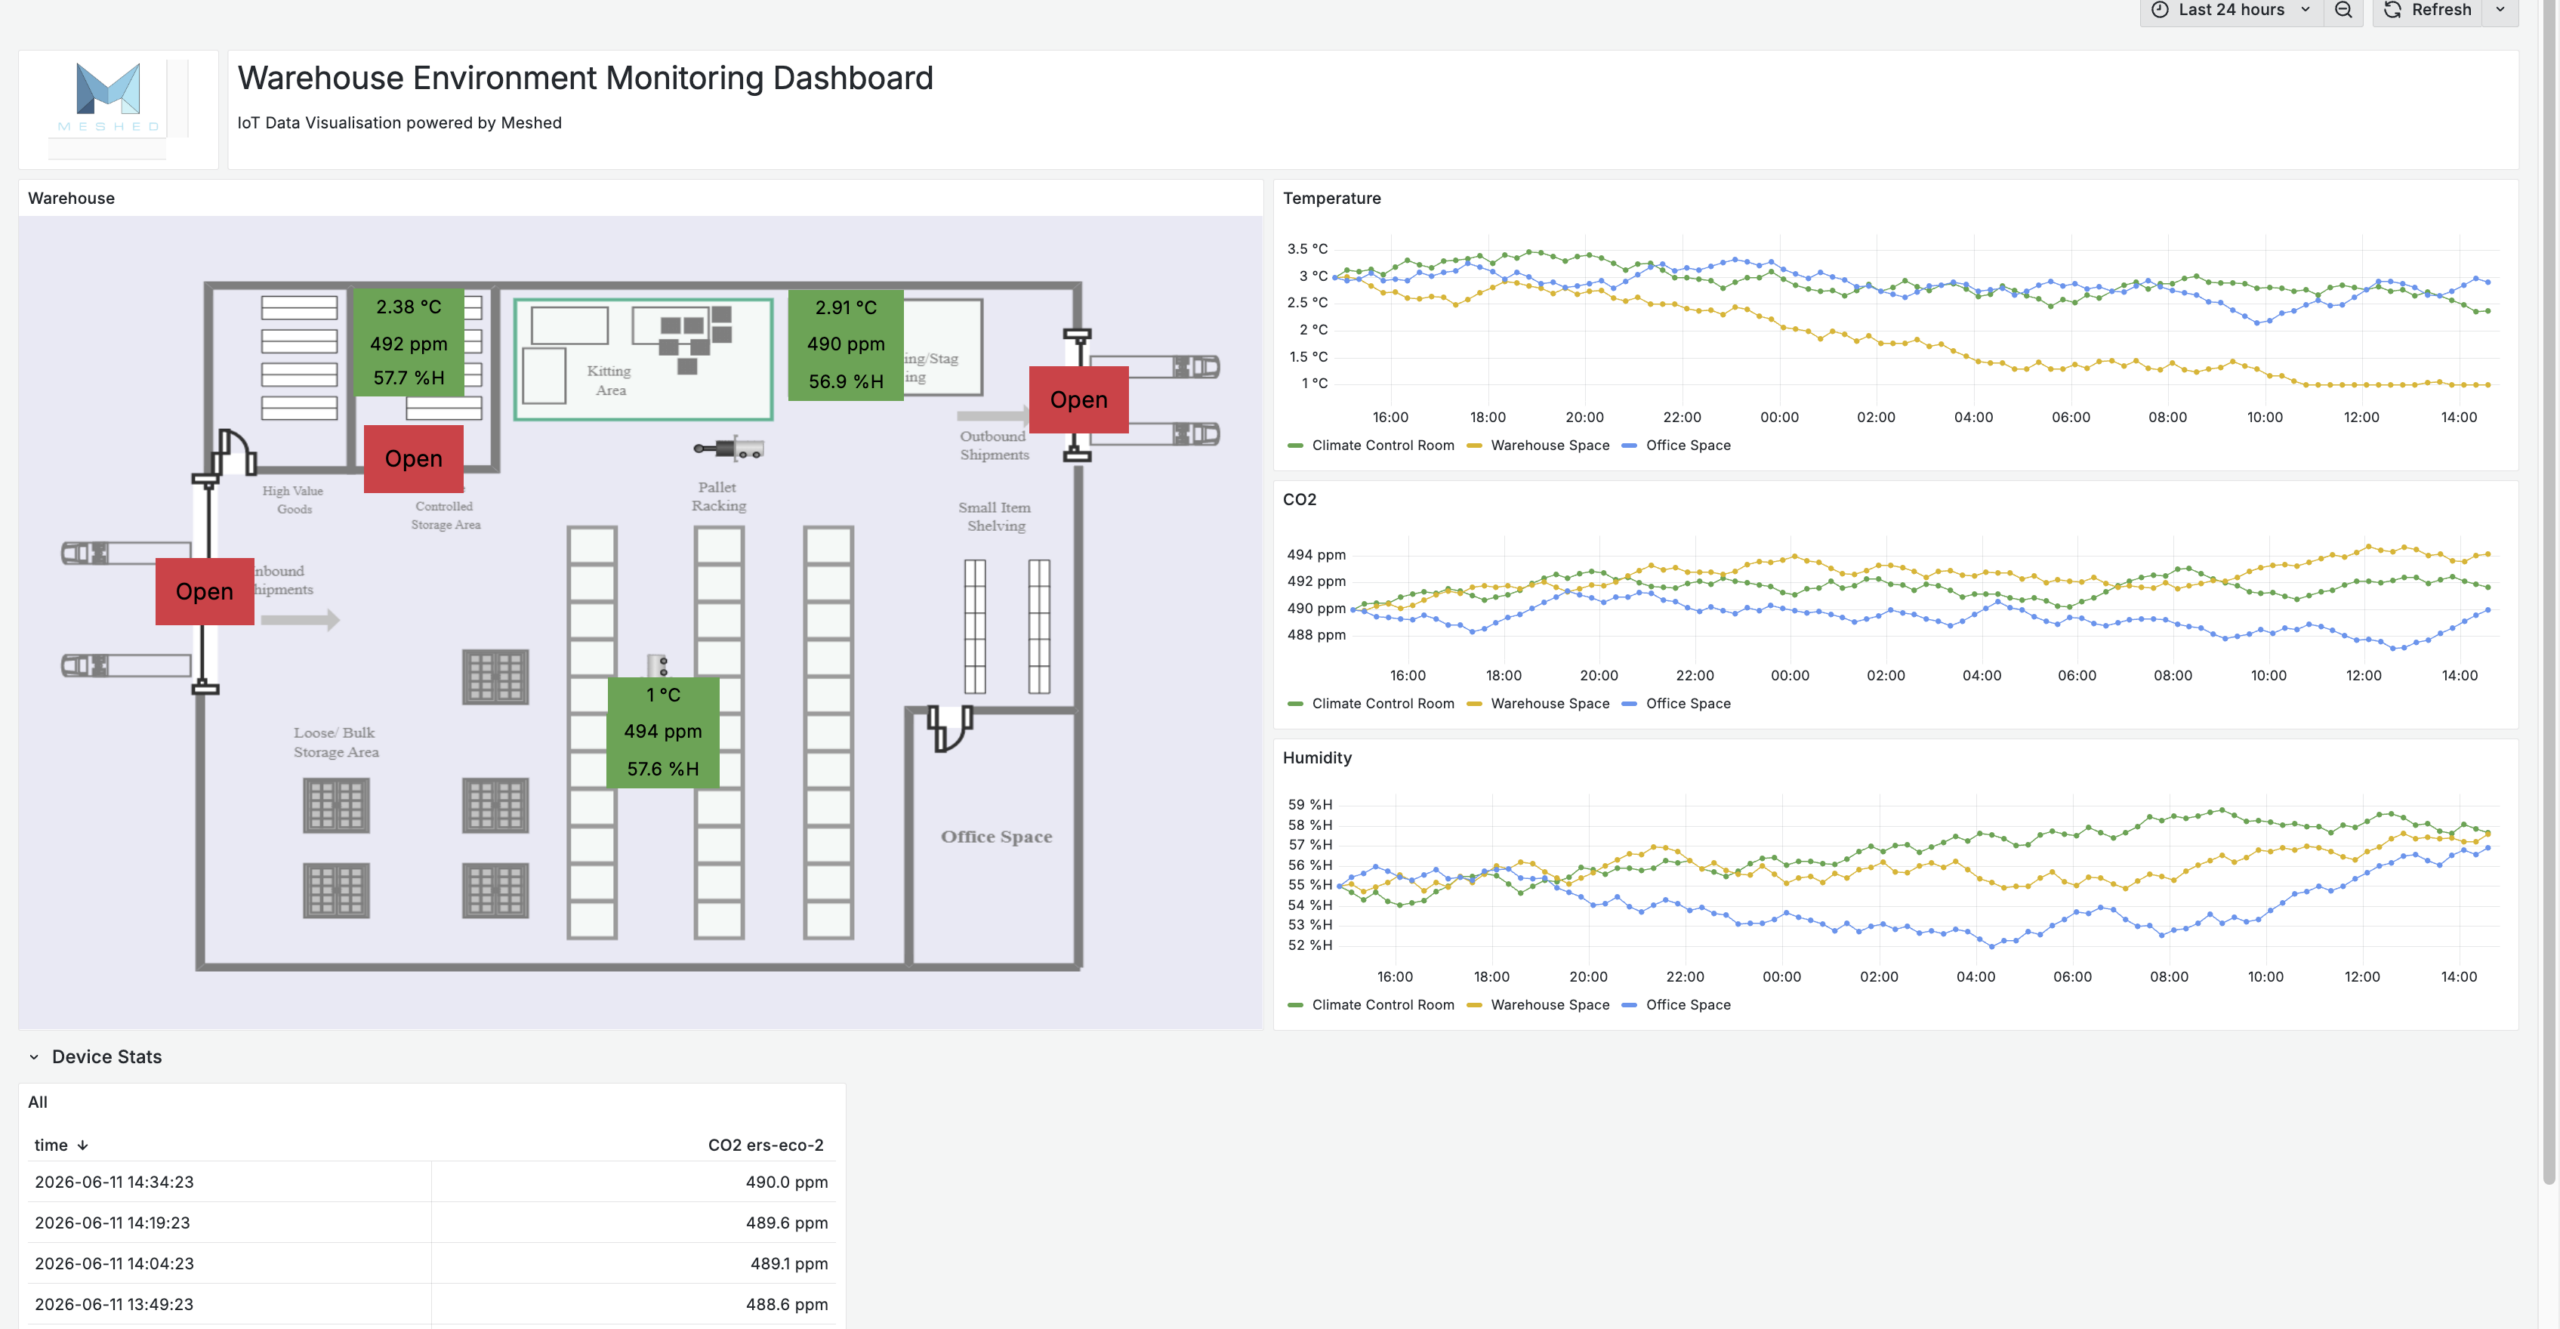Click the 57.7 %H sensor reading
Viewport: 2560px width, 1329px height.
point(408,377)
